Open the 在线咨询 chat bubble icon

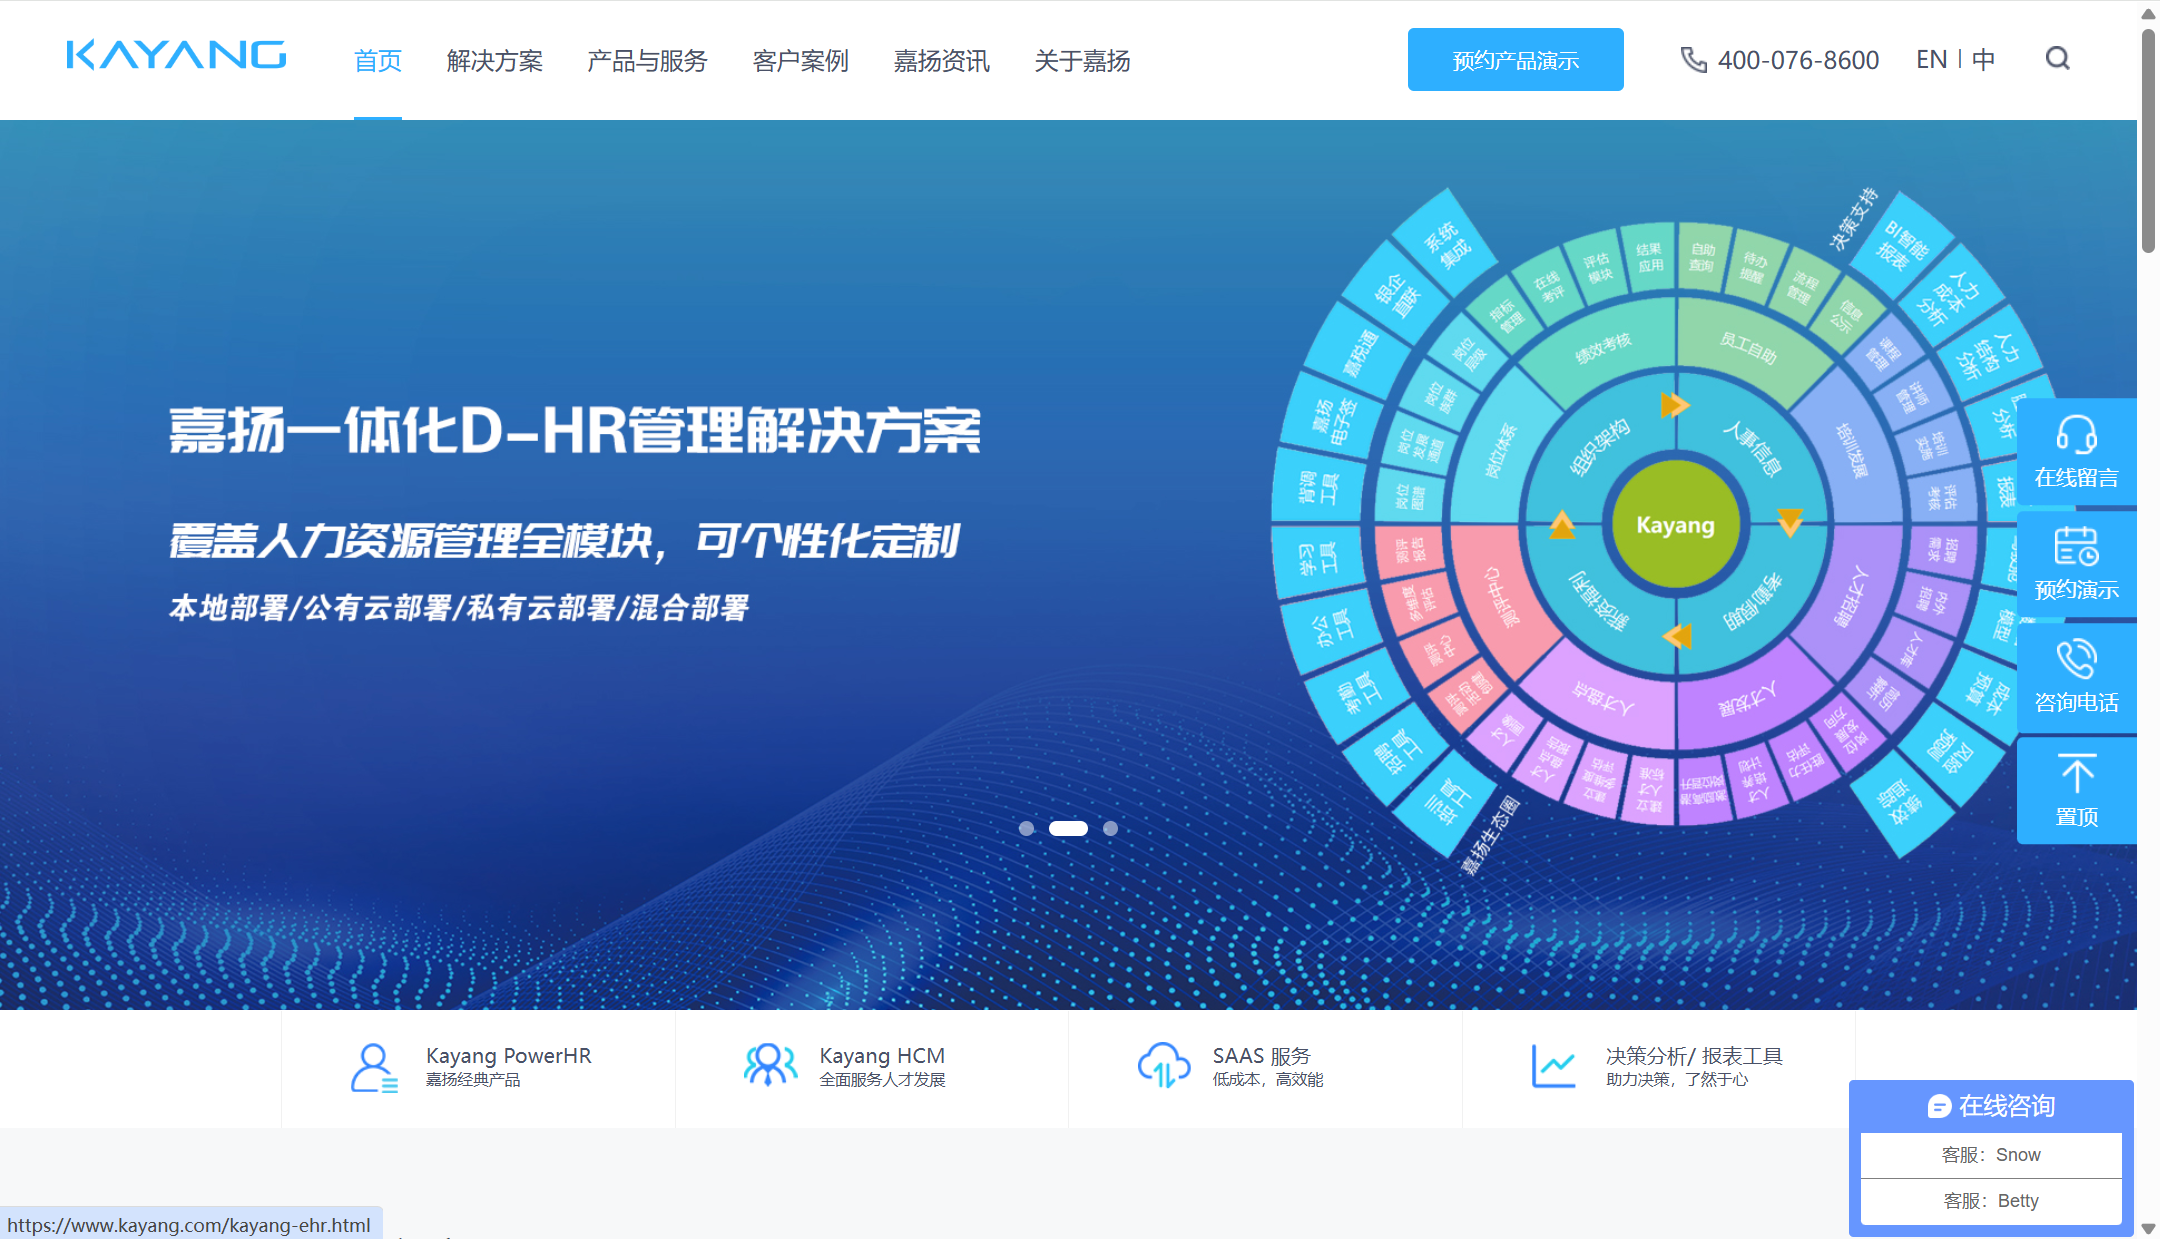coord(1939,1106)
